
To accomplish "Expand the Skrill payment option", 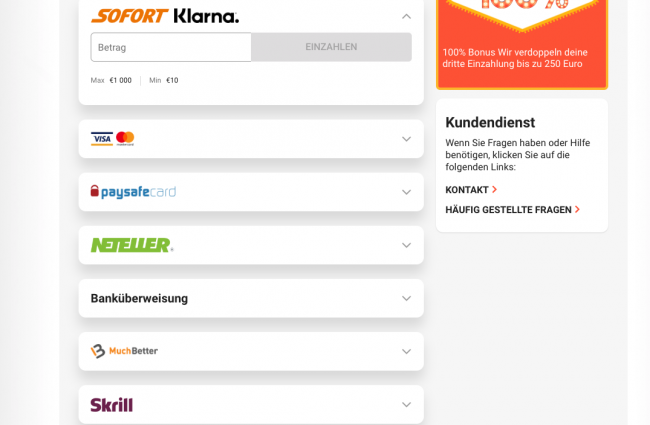I will click(x=406, y=404).
